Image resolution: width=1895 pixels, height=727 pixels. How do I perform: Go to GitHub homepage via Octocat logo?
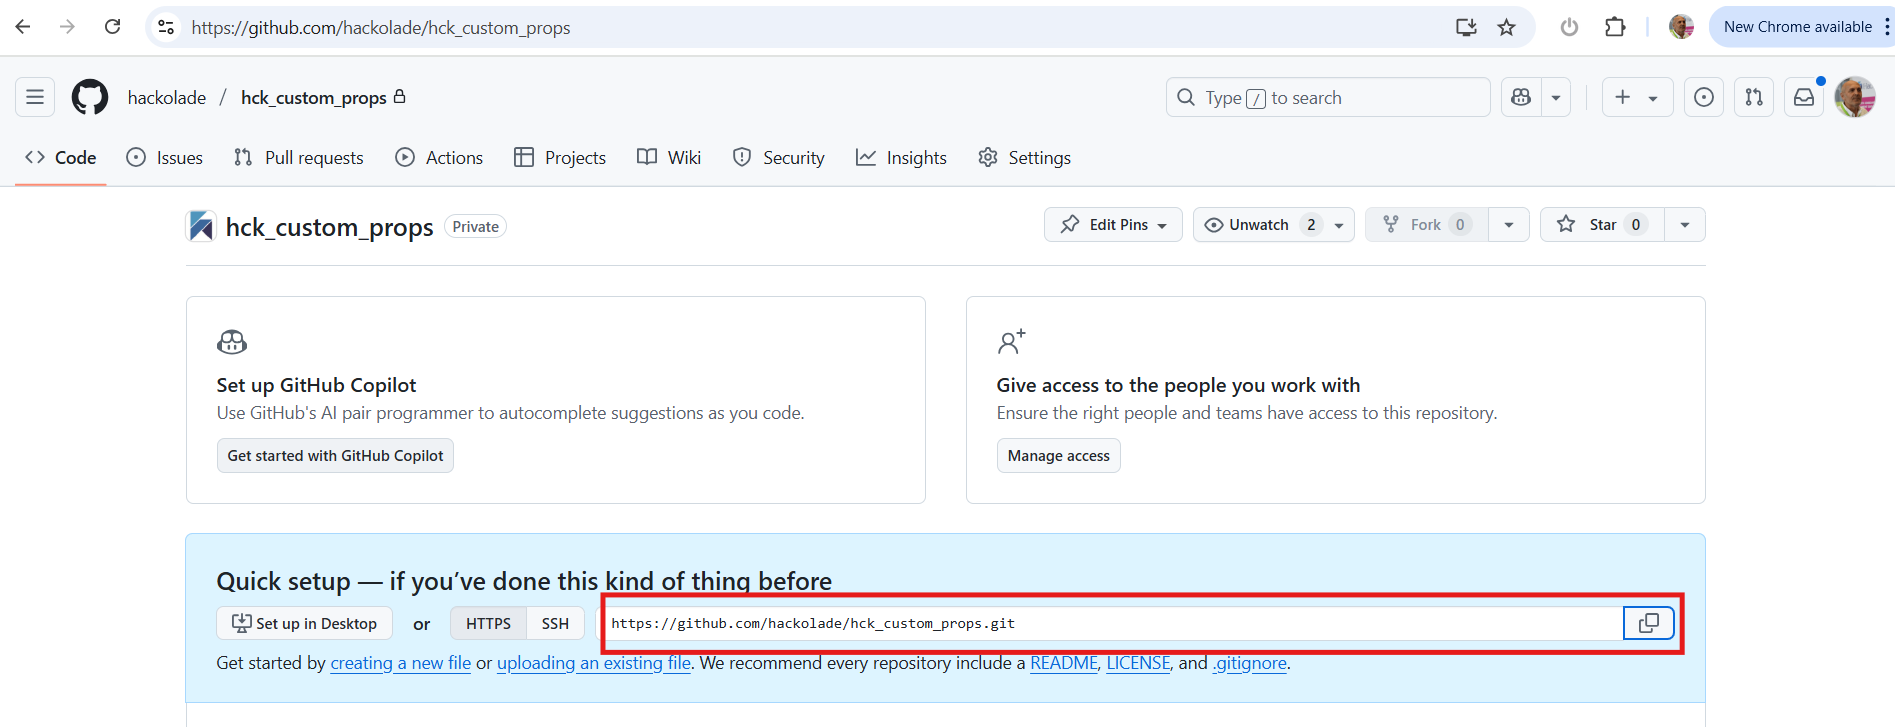coord(90,97)
